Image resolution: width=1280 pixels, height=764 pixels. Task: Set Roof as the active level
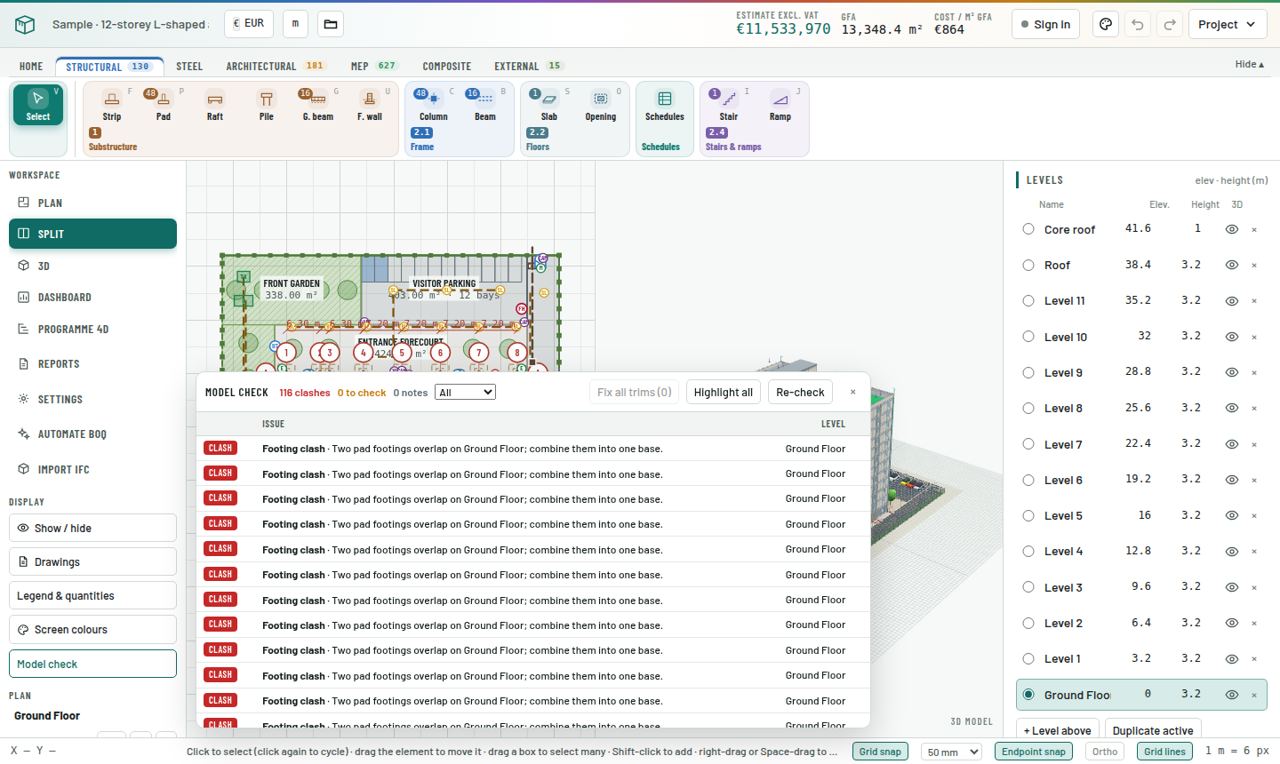click(1028, 265)
